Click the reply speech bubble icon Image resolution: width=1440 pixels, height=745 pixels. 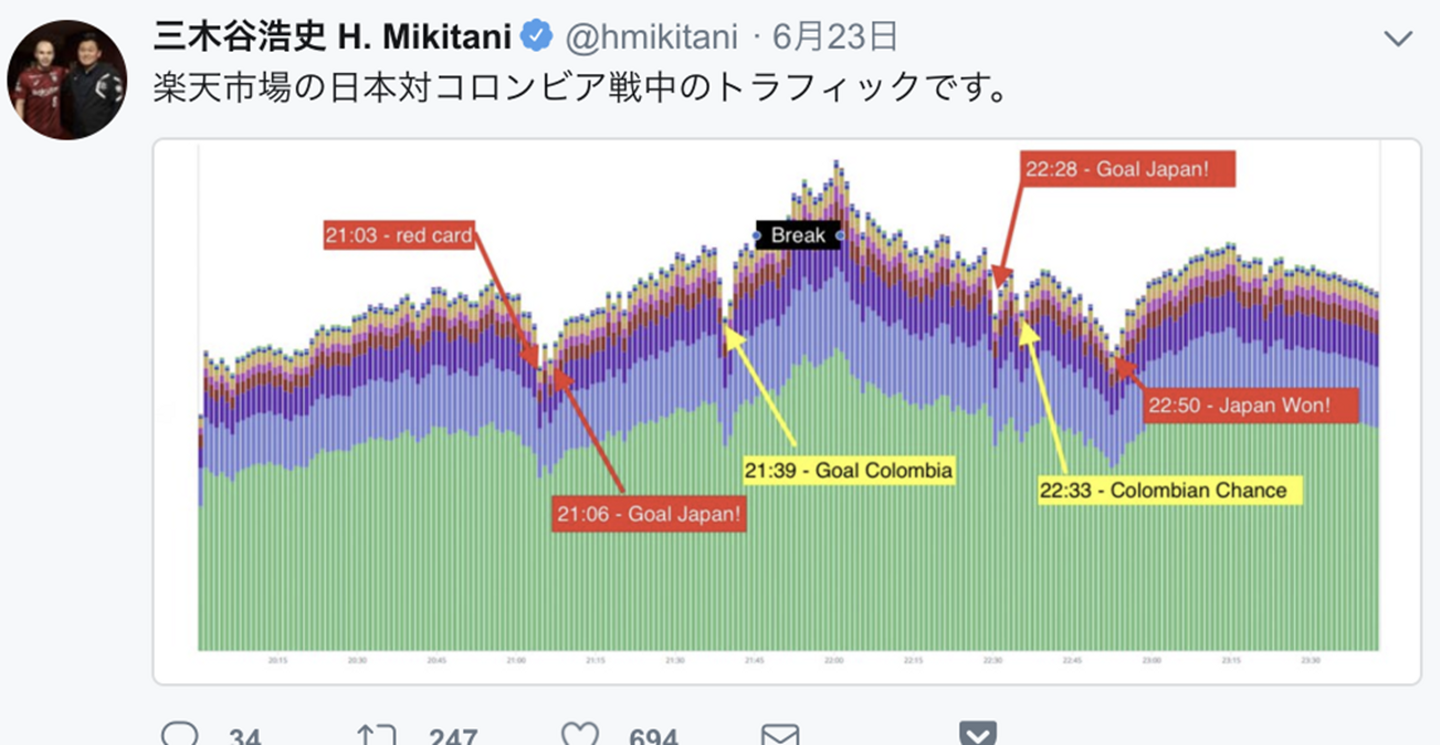(x=179, y=736)
